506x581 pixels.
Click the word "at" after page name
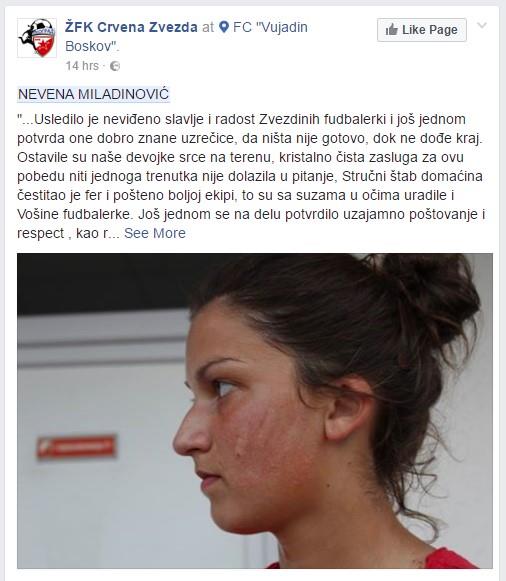click(x=208, y=27)
